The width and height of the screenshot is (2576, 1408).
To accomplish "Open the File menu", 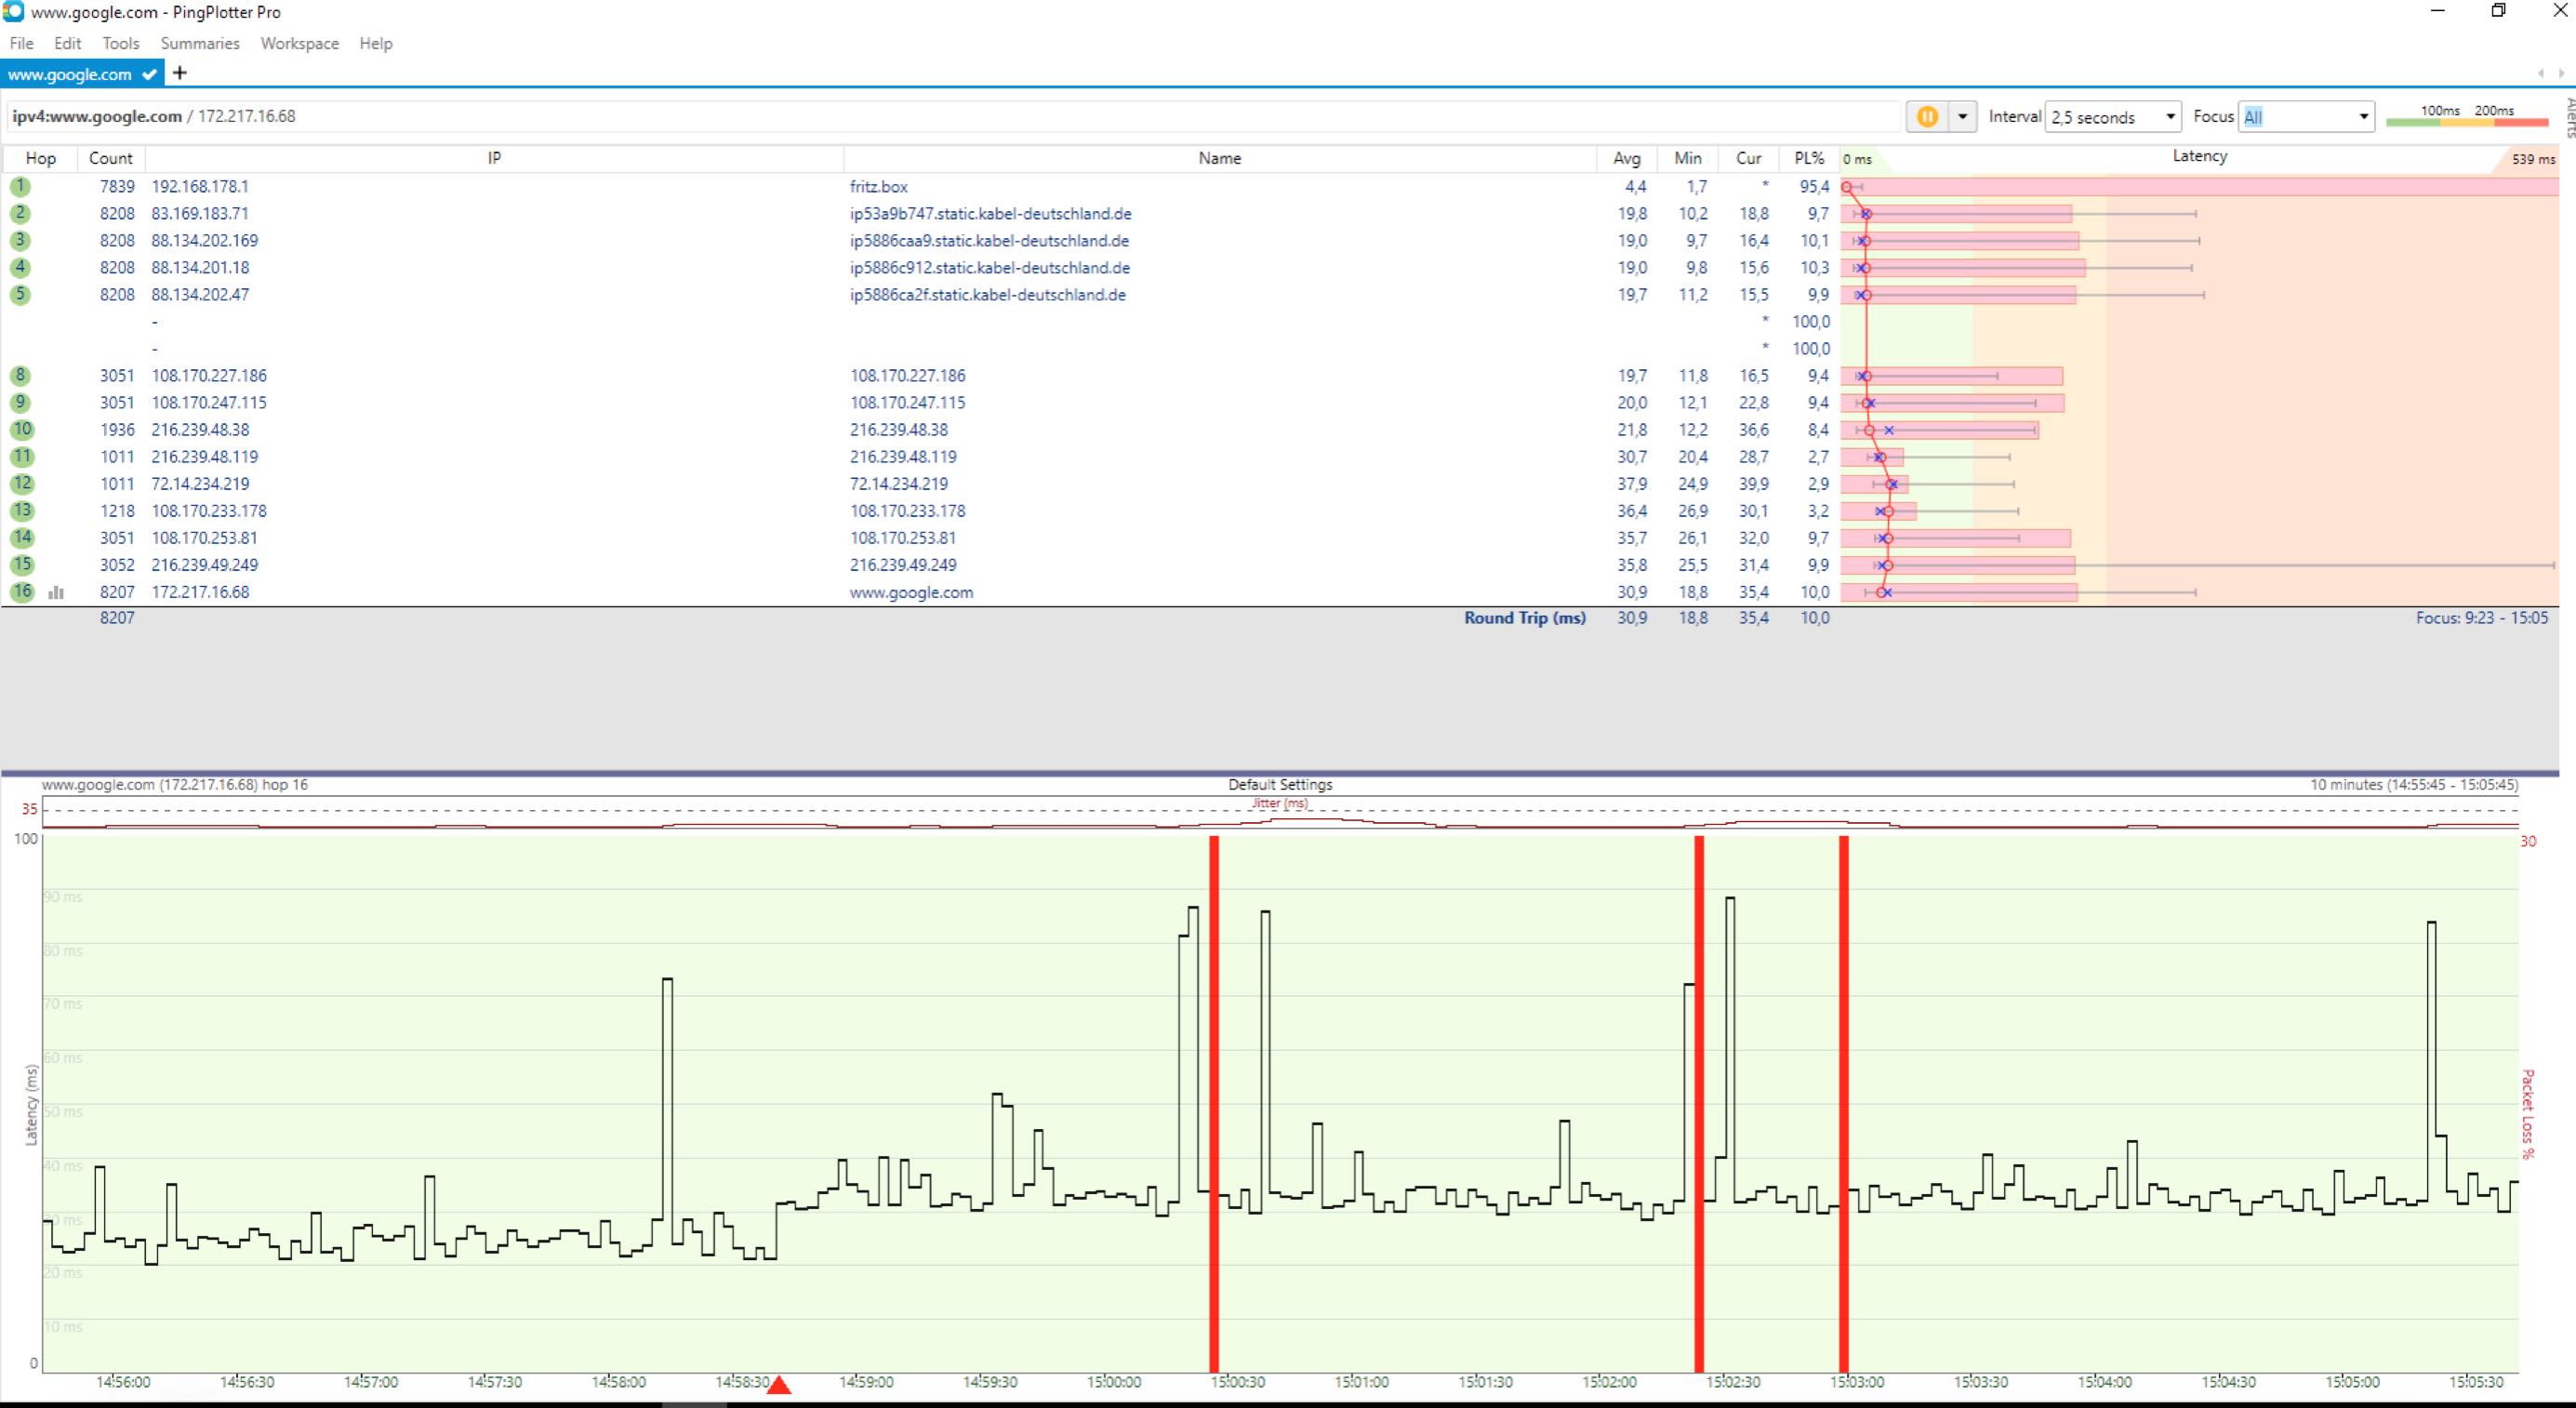I will 21,43.
